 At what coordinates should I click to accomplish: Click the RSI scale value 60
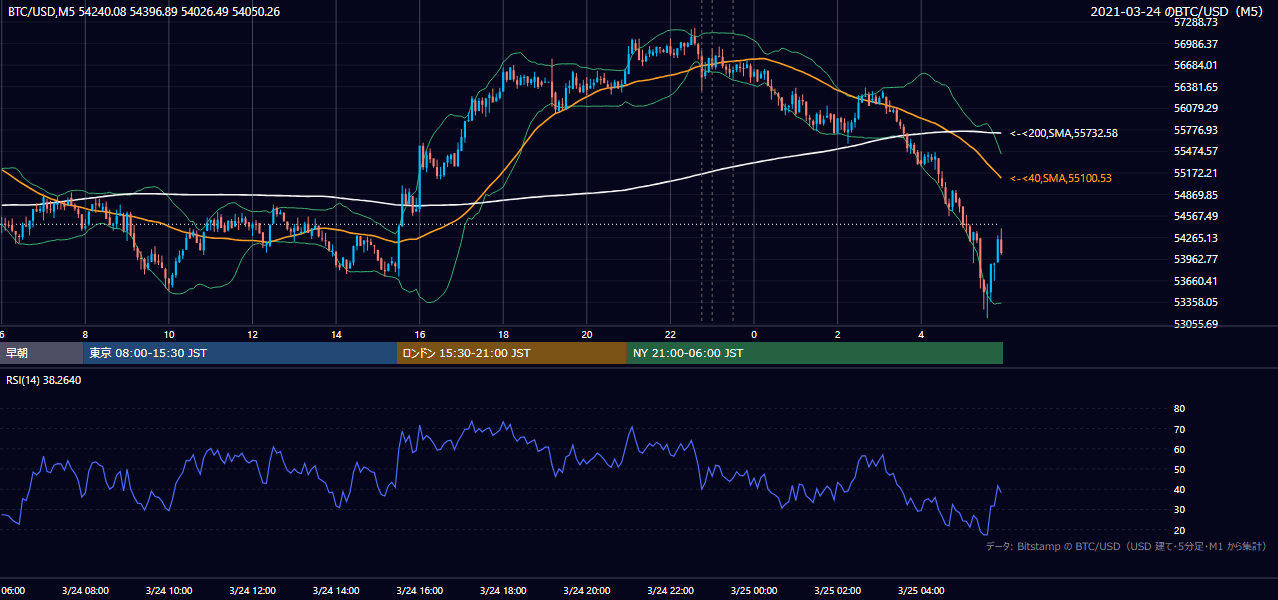pos(1179,449)
